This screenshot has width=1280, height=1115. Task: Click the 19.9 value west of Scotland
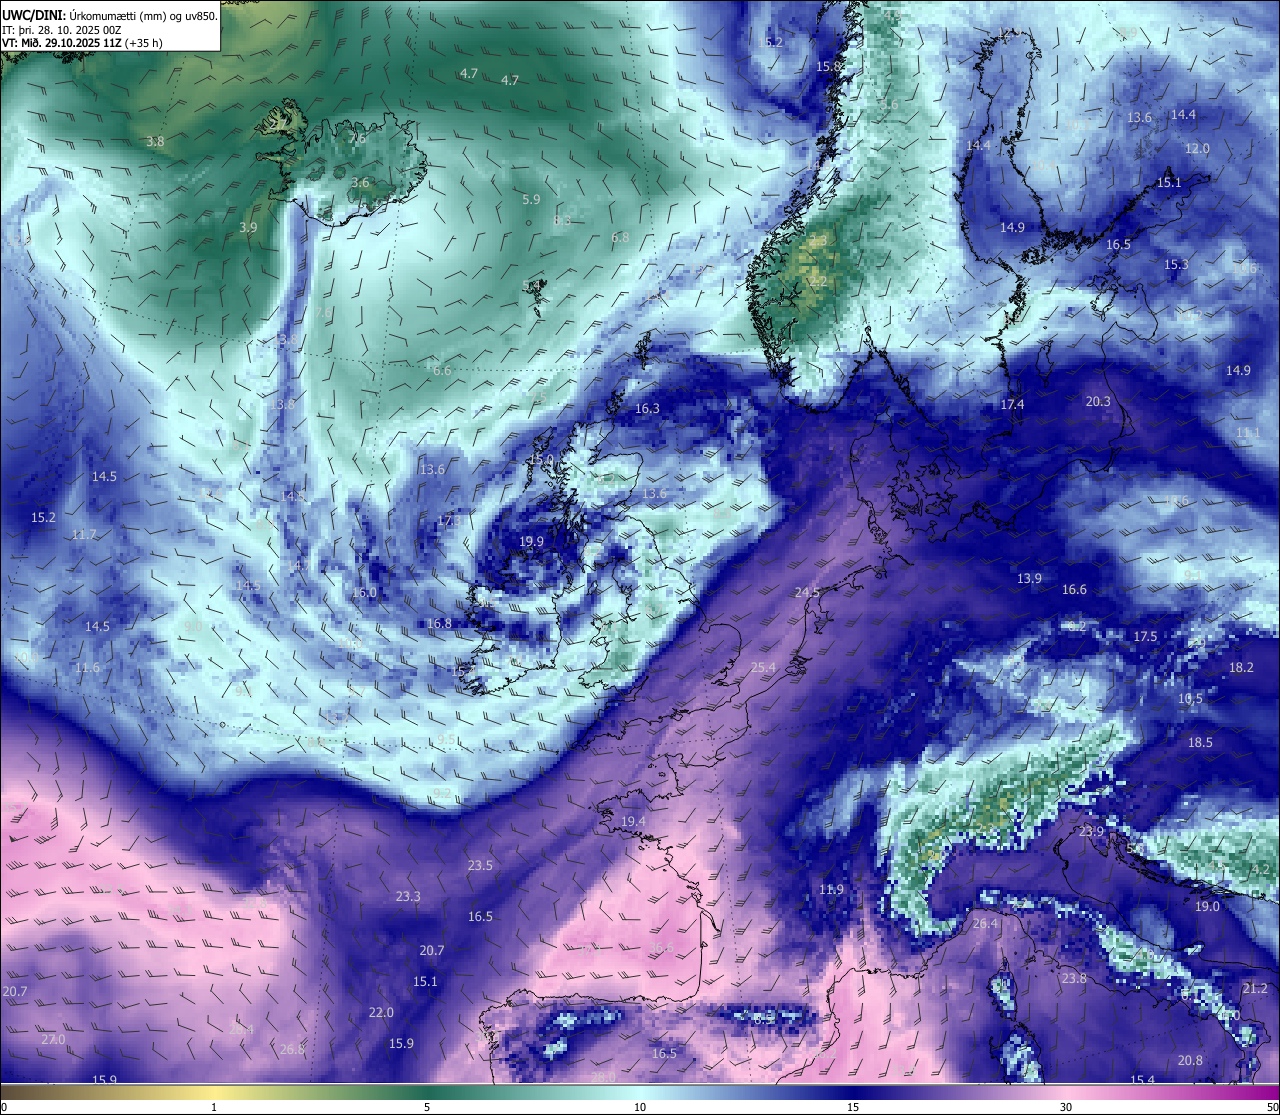click(x=531, y=542)
